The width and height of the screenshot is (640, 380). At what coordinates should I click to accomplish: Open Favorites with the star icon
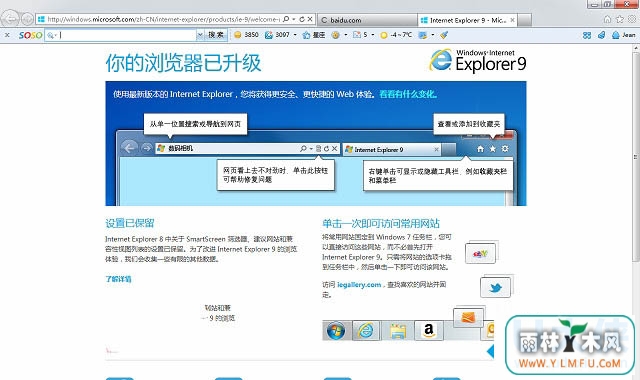tap(620, 19)
